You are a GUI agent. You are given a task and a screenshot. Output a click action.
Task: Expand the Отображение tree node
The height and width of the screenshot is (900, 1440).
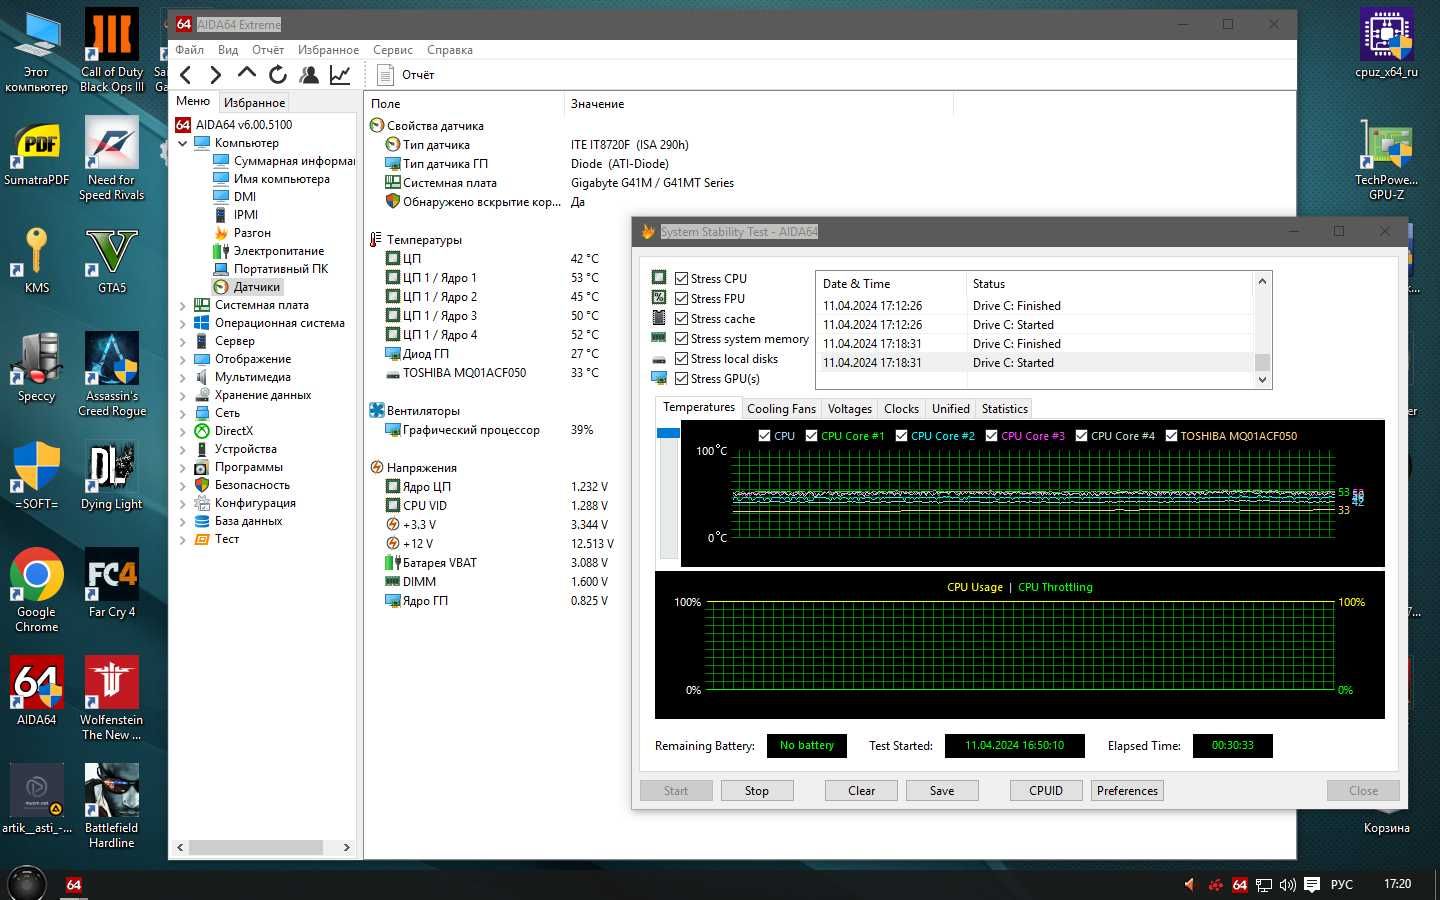pyautogui.click(x=183, y=359)
